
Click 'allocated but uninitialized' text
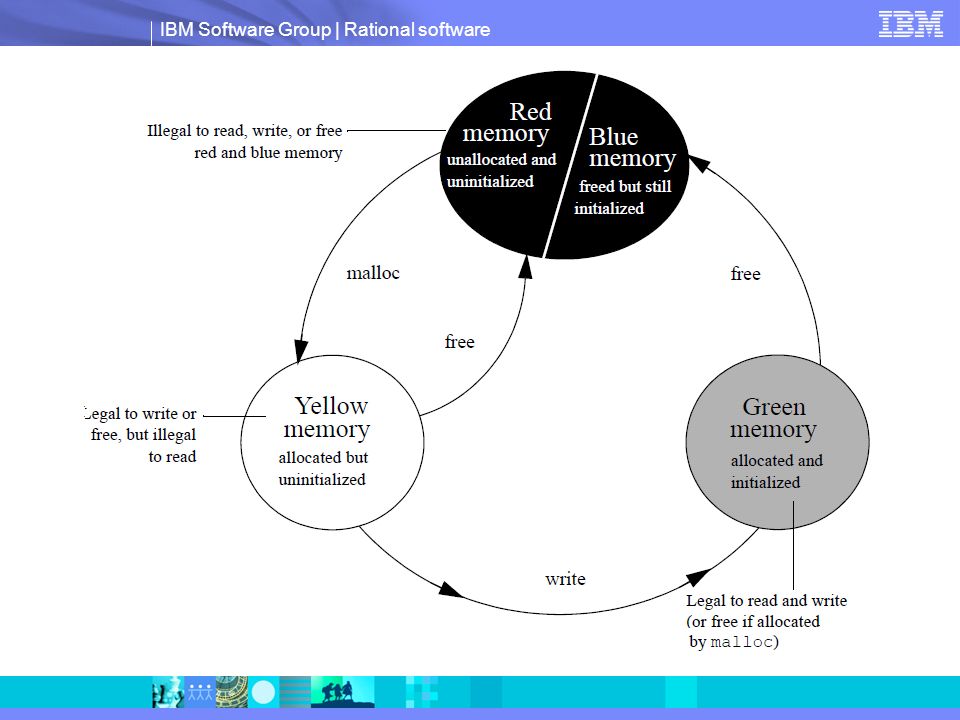(x=323, y=468)
